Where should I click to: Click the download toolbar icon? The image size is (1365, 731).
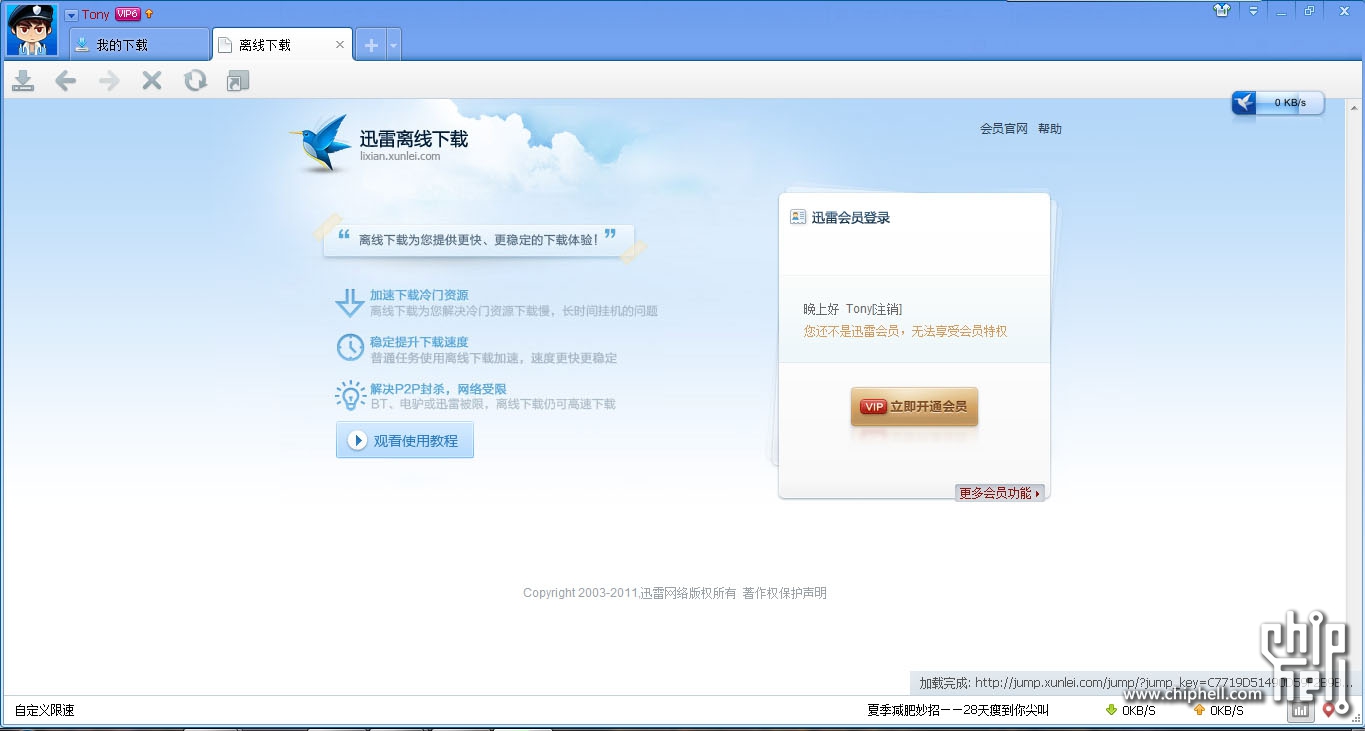click(x=23, y=81)
